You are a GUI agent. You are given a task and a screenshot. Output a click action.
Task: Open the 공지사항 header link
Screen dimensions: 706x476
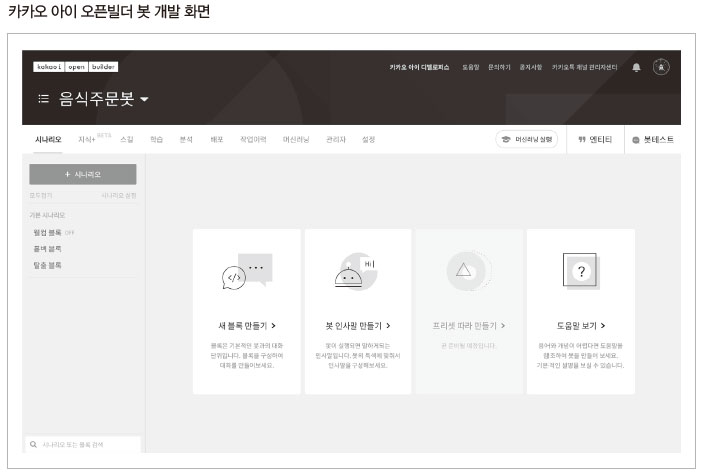531,67
